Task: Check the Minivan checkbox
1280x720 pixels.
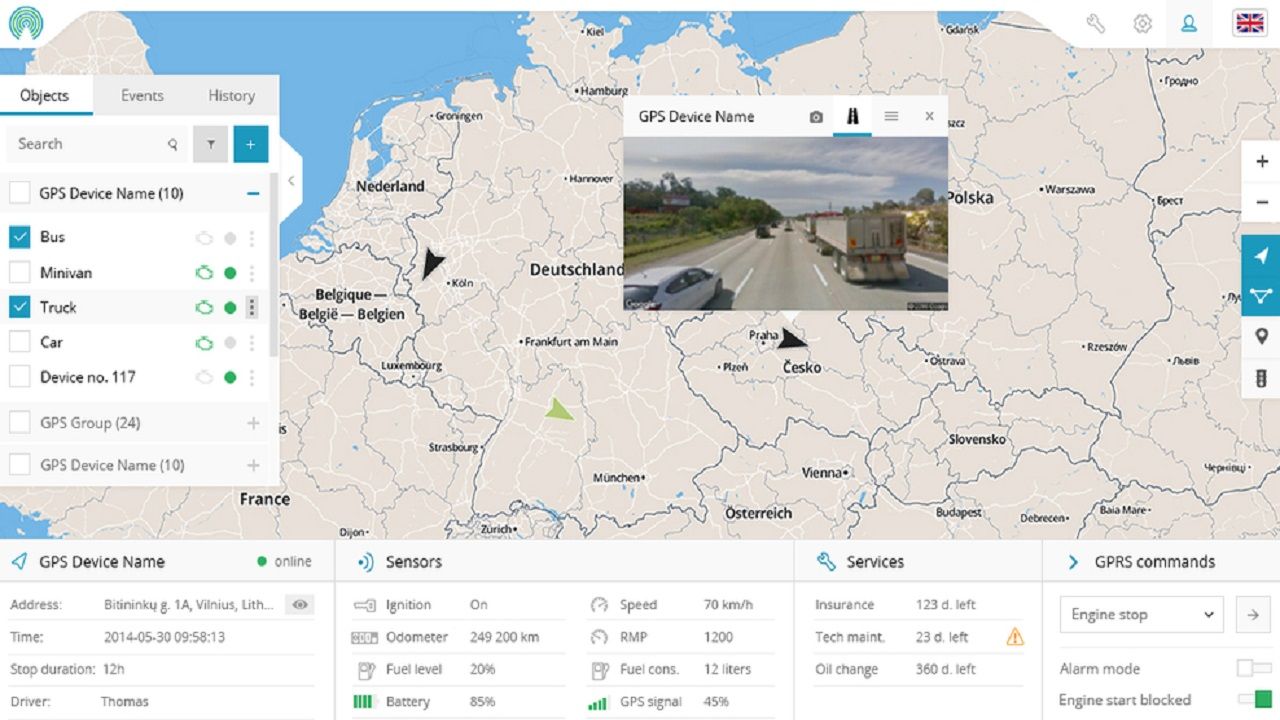Action: click(x=19, y=272)
